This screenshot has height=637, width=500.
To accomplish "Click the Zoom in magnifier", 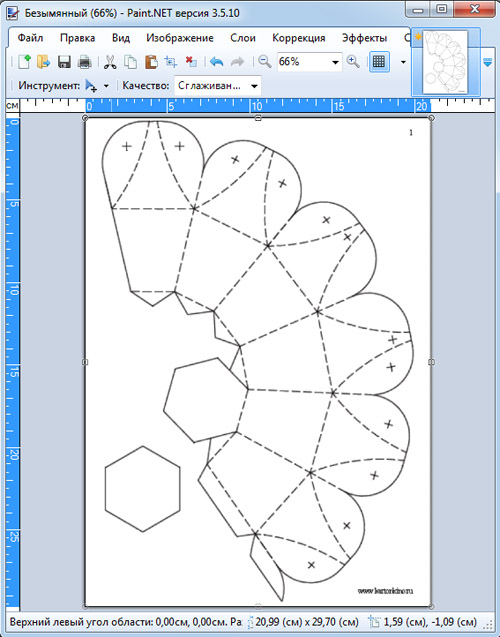I will pos(353,62).
